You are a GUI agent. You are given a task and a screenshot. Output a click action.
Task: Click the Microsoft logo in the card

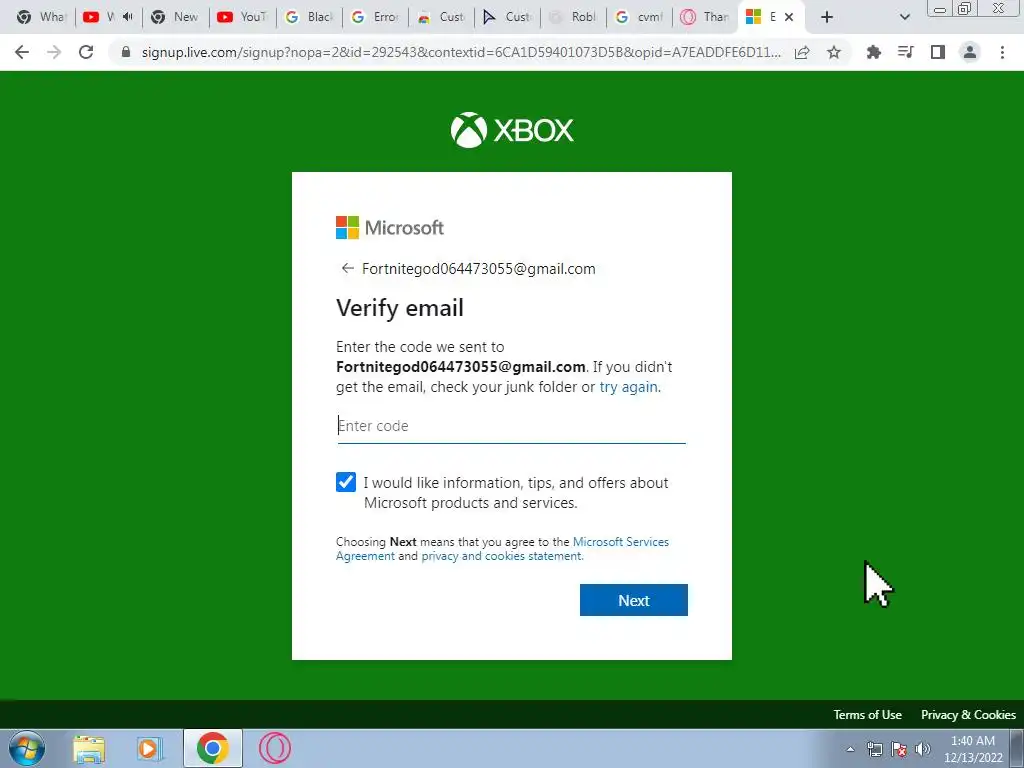390,227
